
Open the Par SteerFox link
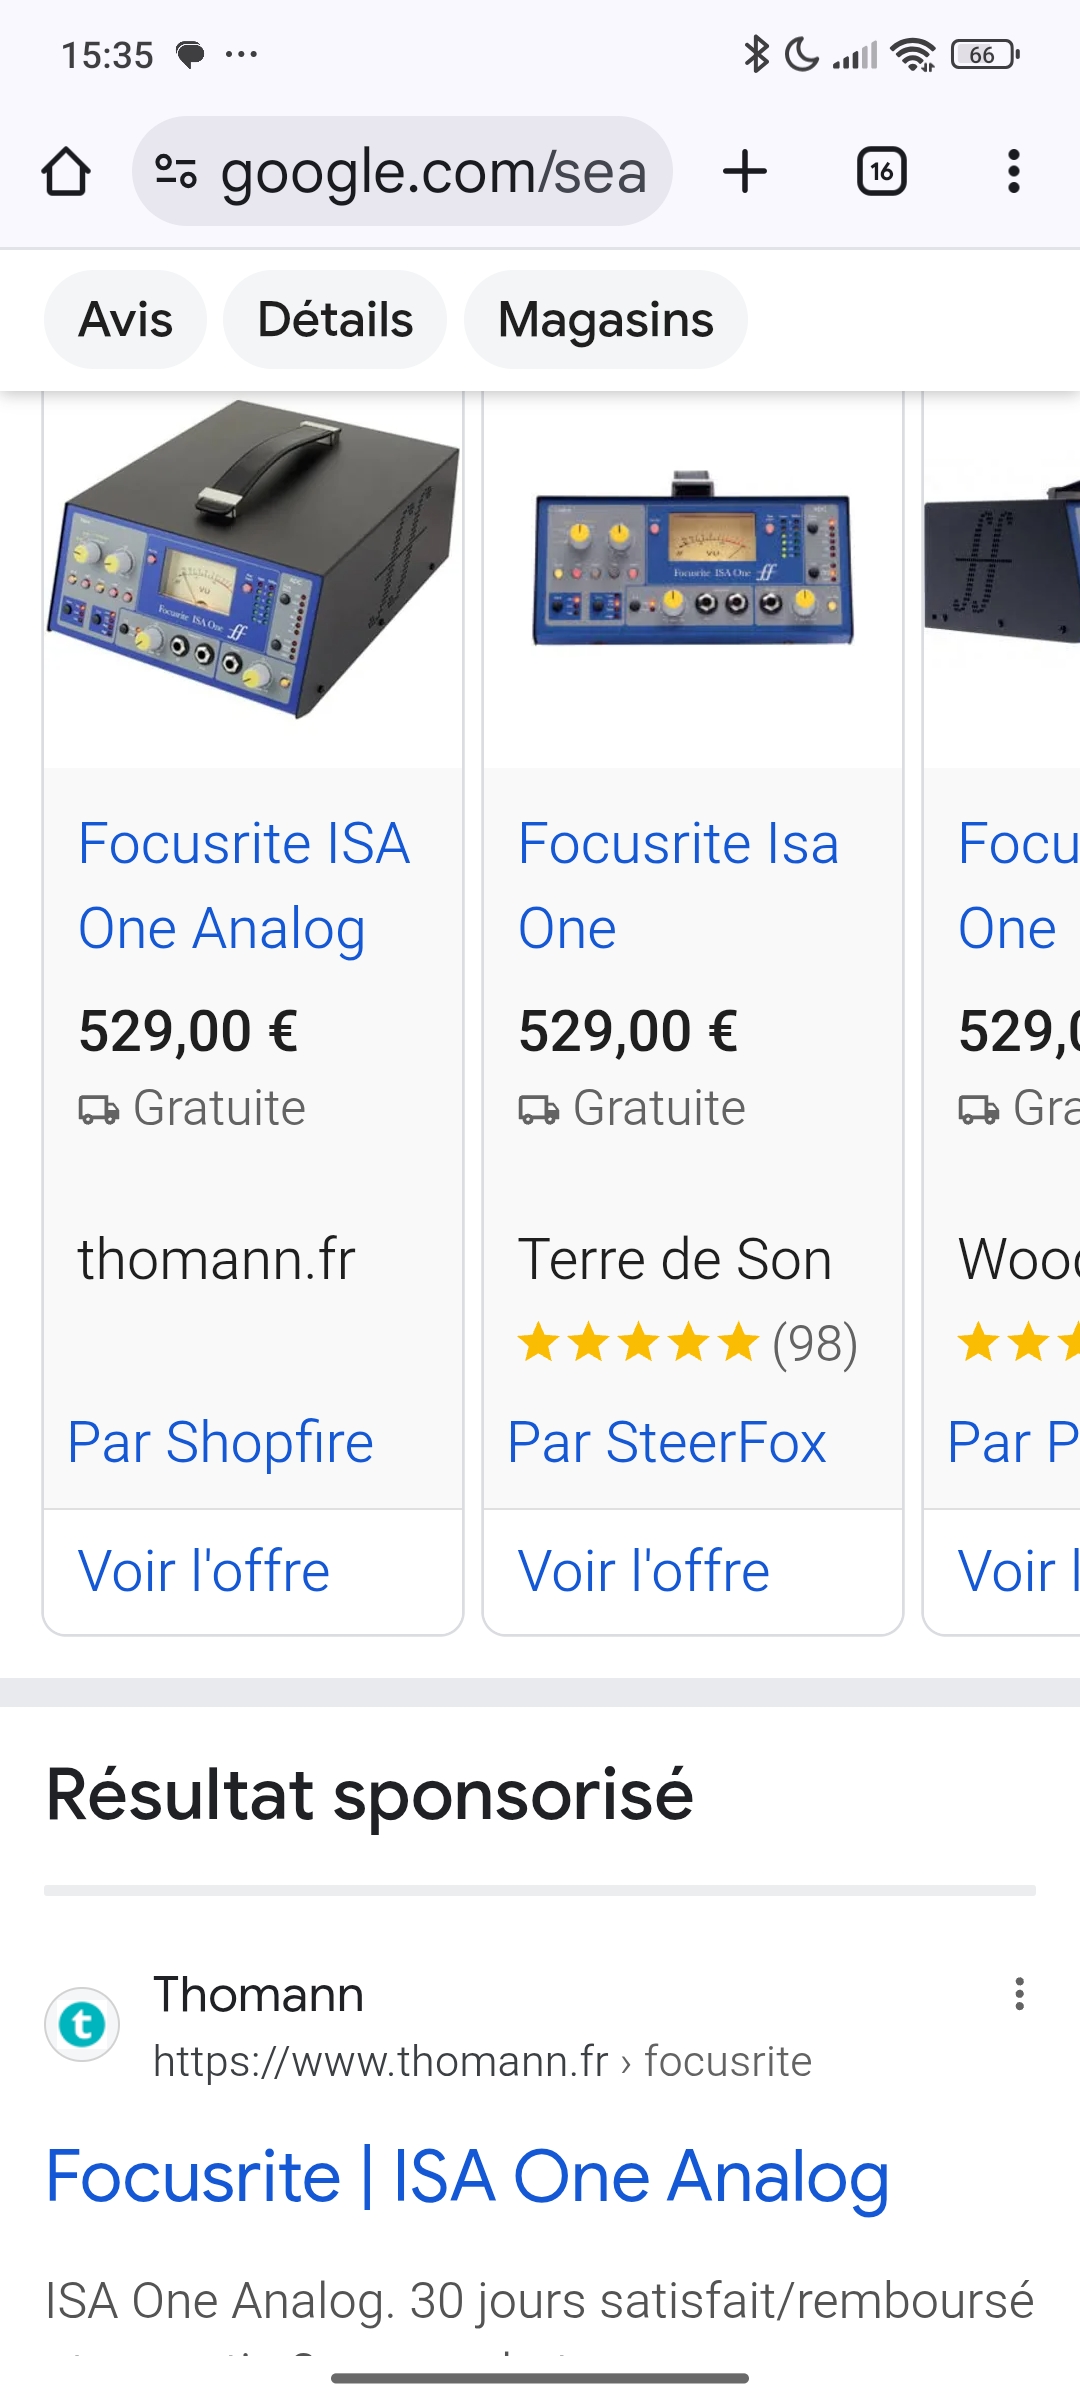pyautogui.click(x=667, y=1442)
